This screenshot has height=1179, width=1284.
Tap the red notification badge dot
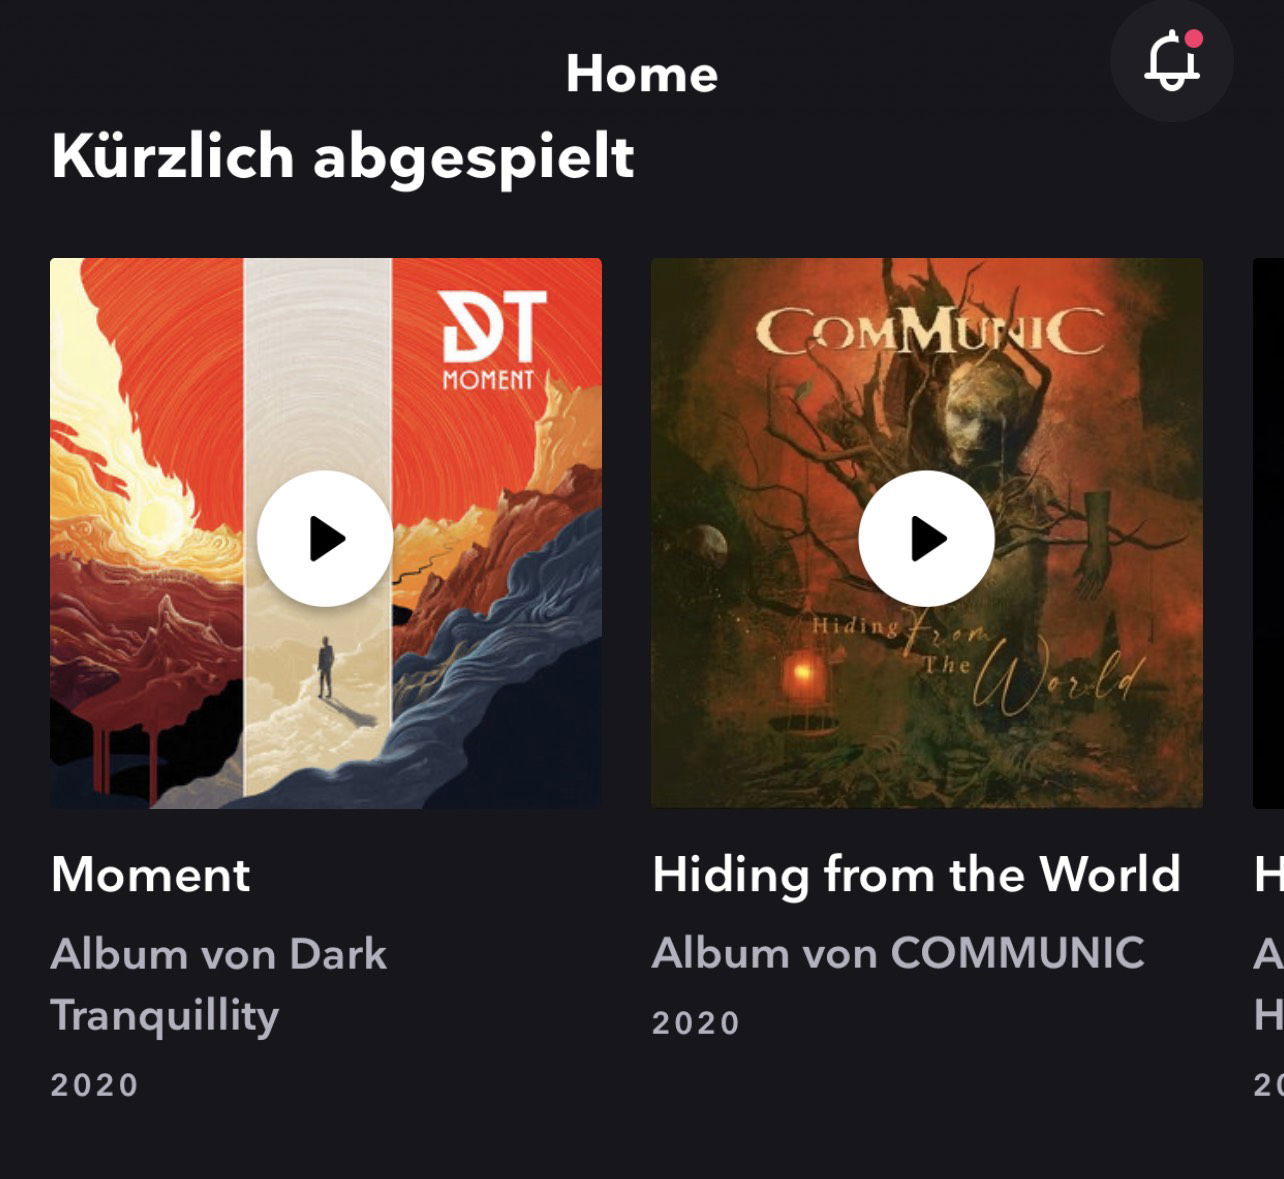point(1194,39)
